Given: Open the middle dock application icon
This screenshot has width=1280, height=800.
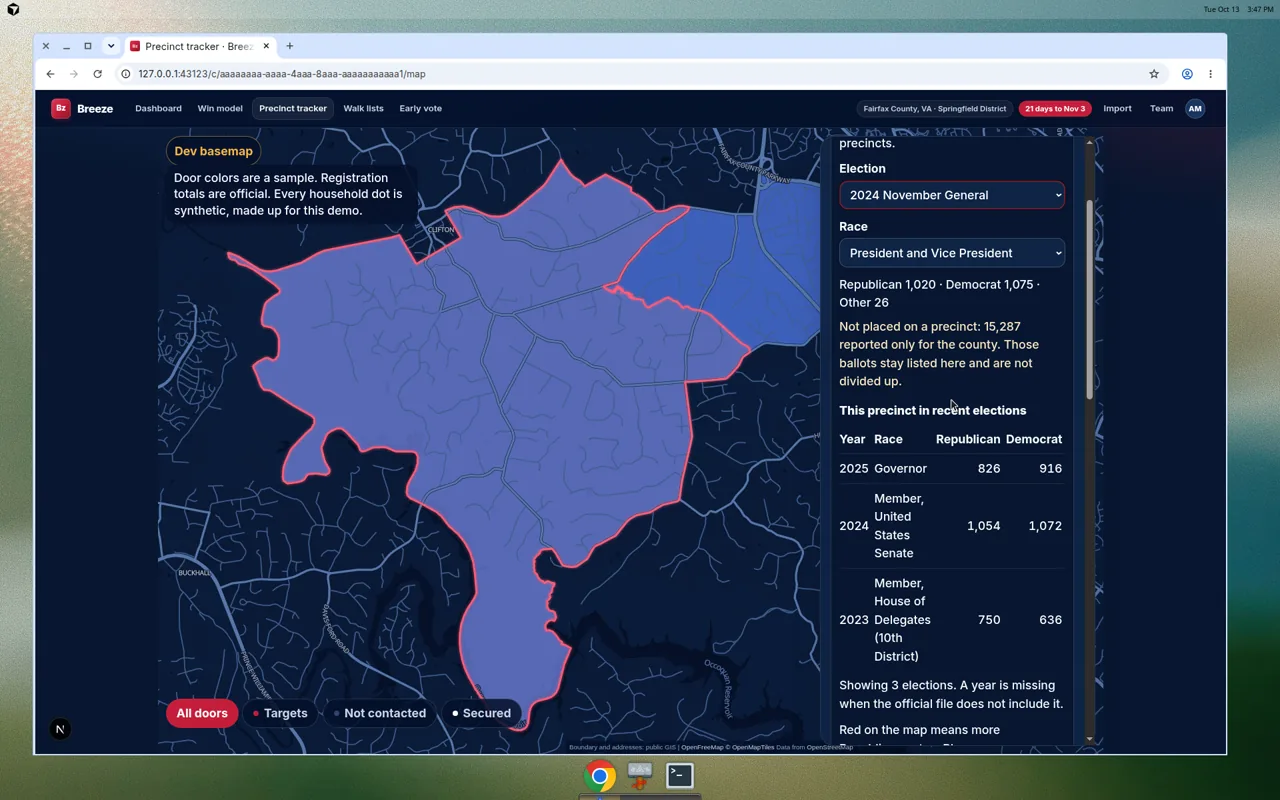Looking at the screenshot, I should click(x=640, y=775).
